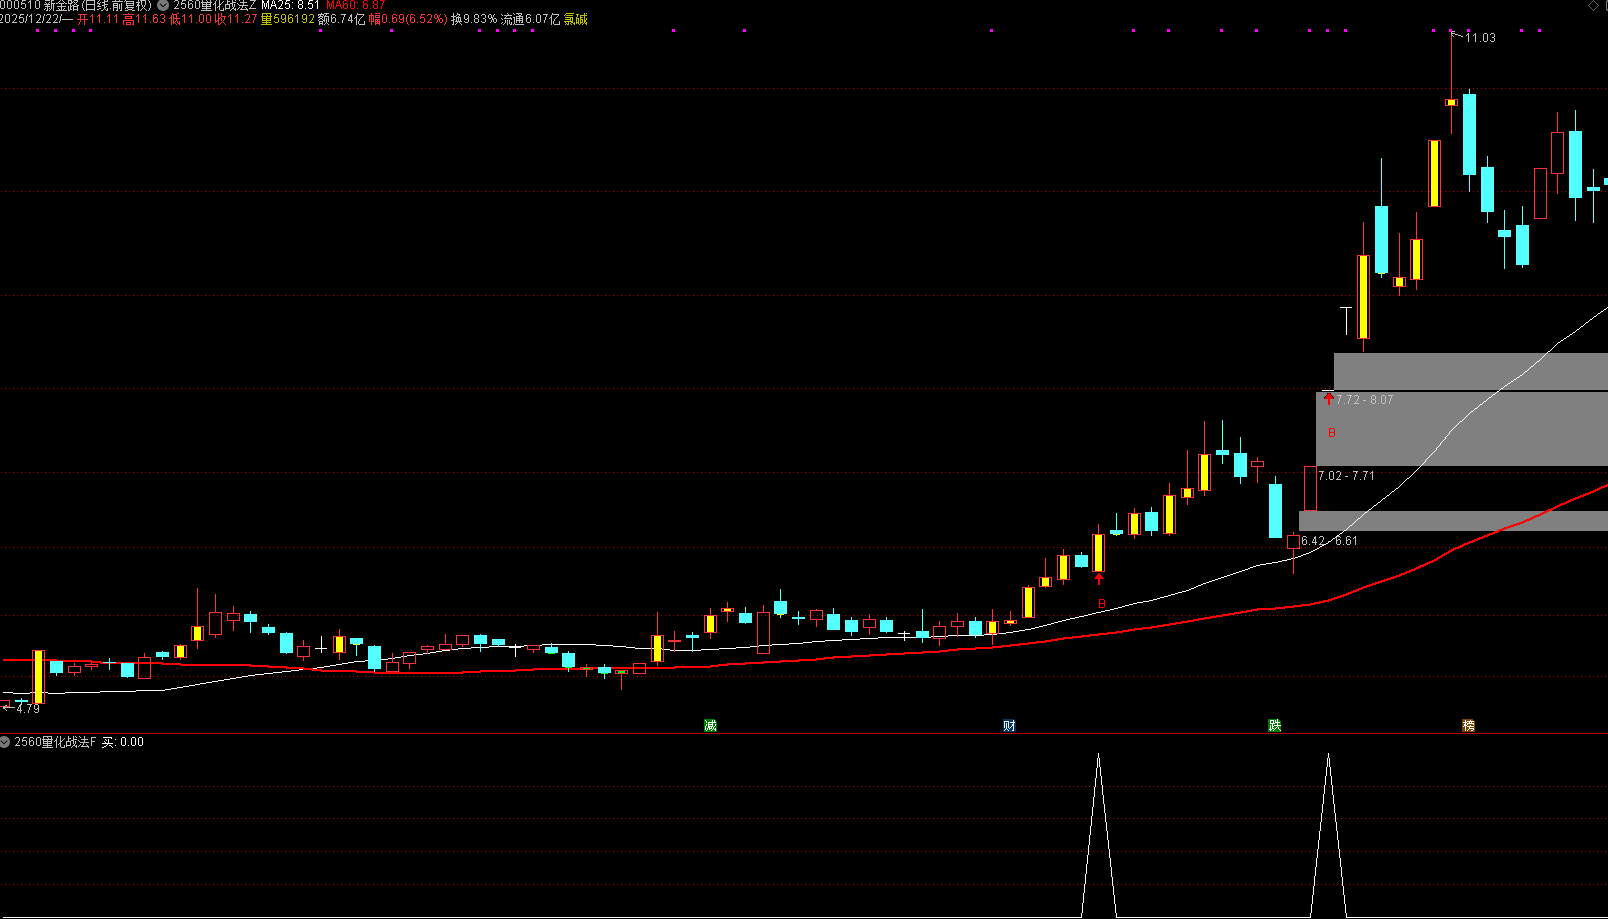
Task: Click the red B label in gray zone
Action: pos(1332,433)
